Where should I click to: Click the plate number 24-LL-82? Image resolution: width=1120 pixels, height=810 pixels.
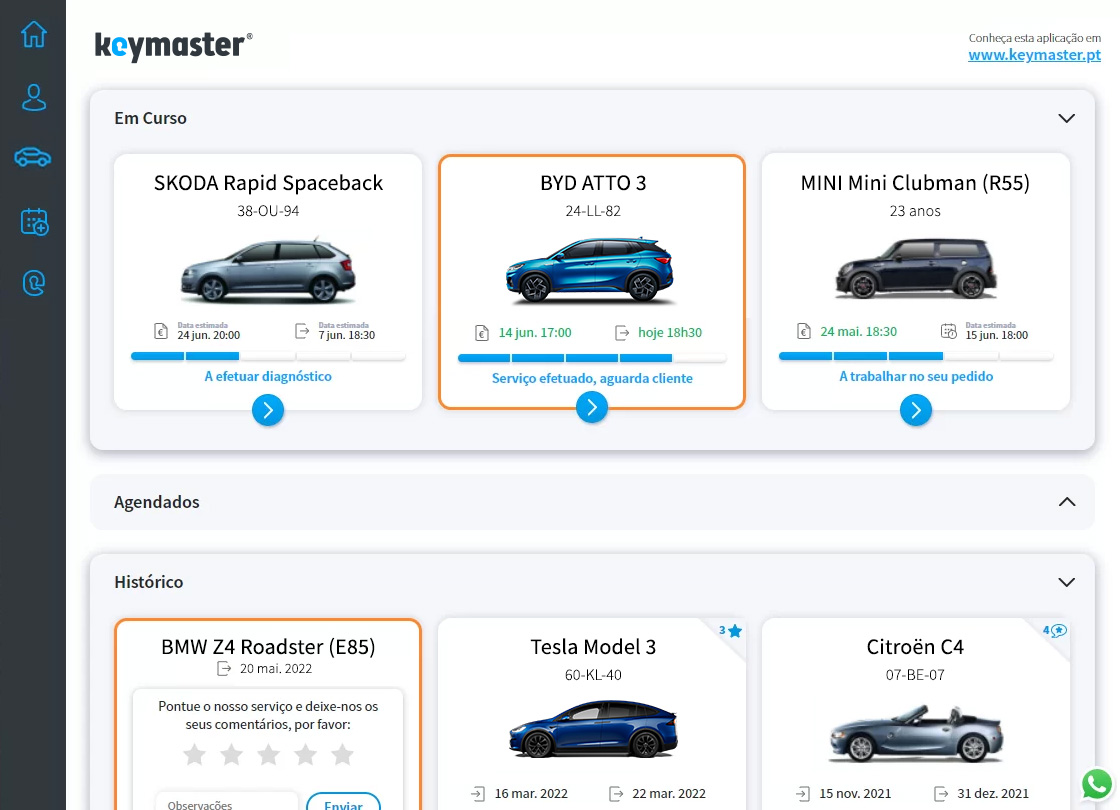pos(593,211)
